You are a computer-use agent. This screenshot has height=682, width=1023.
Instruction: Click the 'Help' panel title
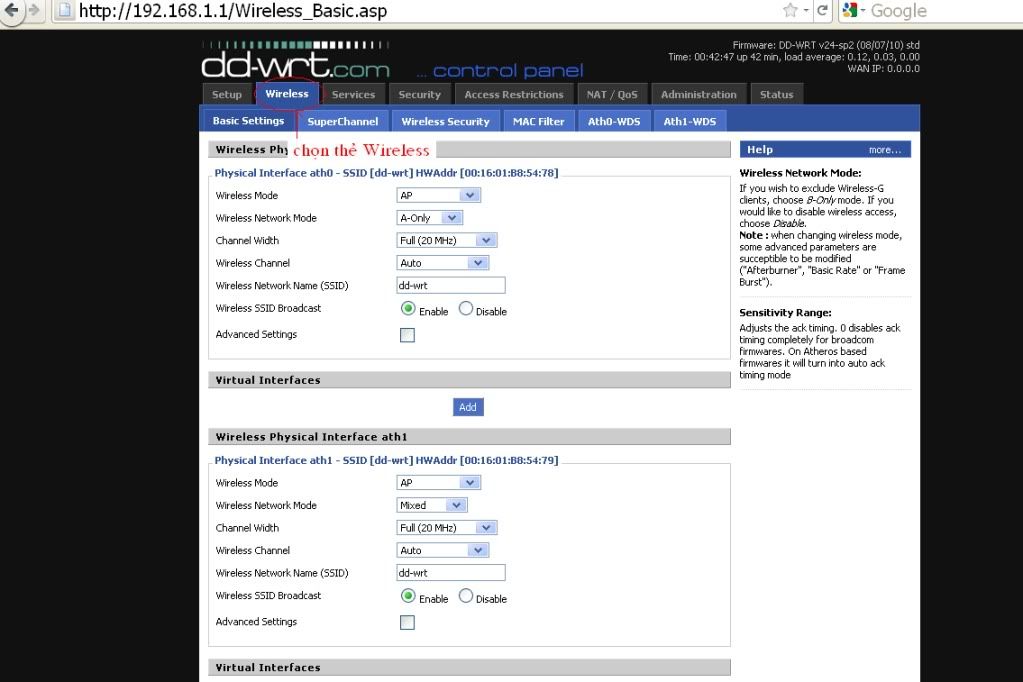click(760, 149)
